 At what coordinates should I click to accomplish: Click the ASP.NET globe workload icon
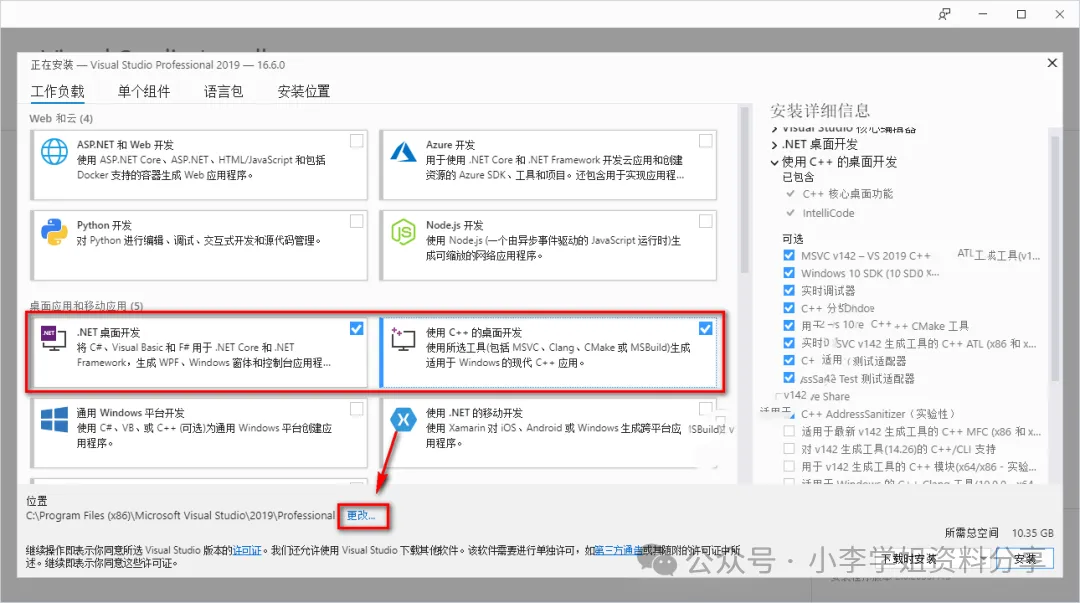[54, 152]
